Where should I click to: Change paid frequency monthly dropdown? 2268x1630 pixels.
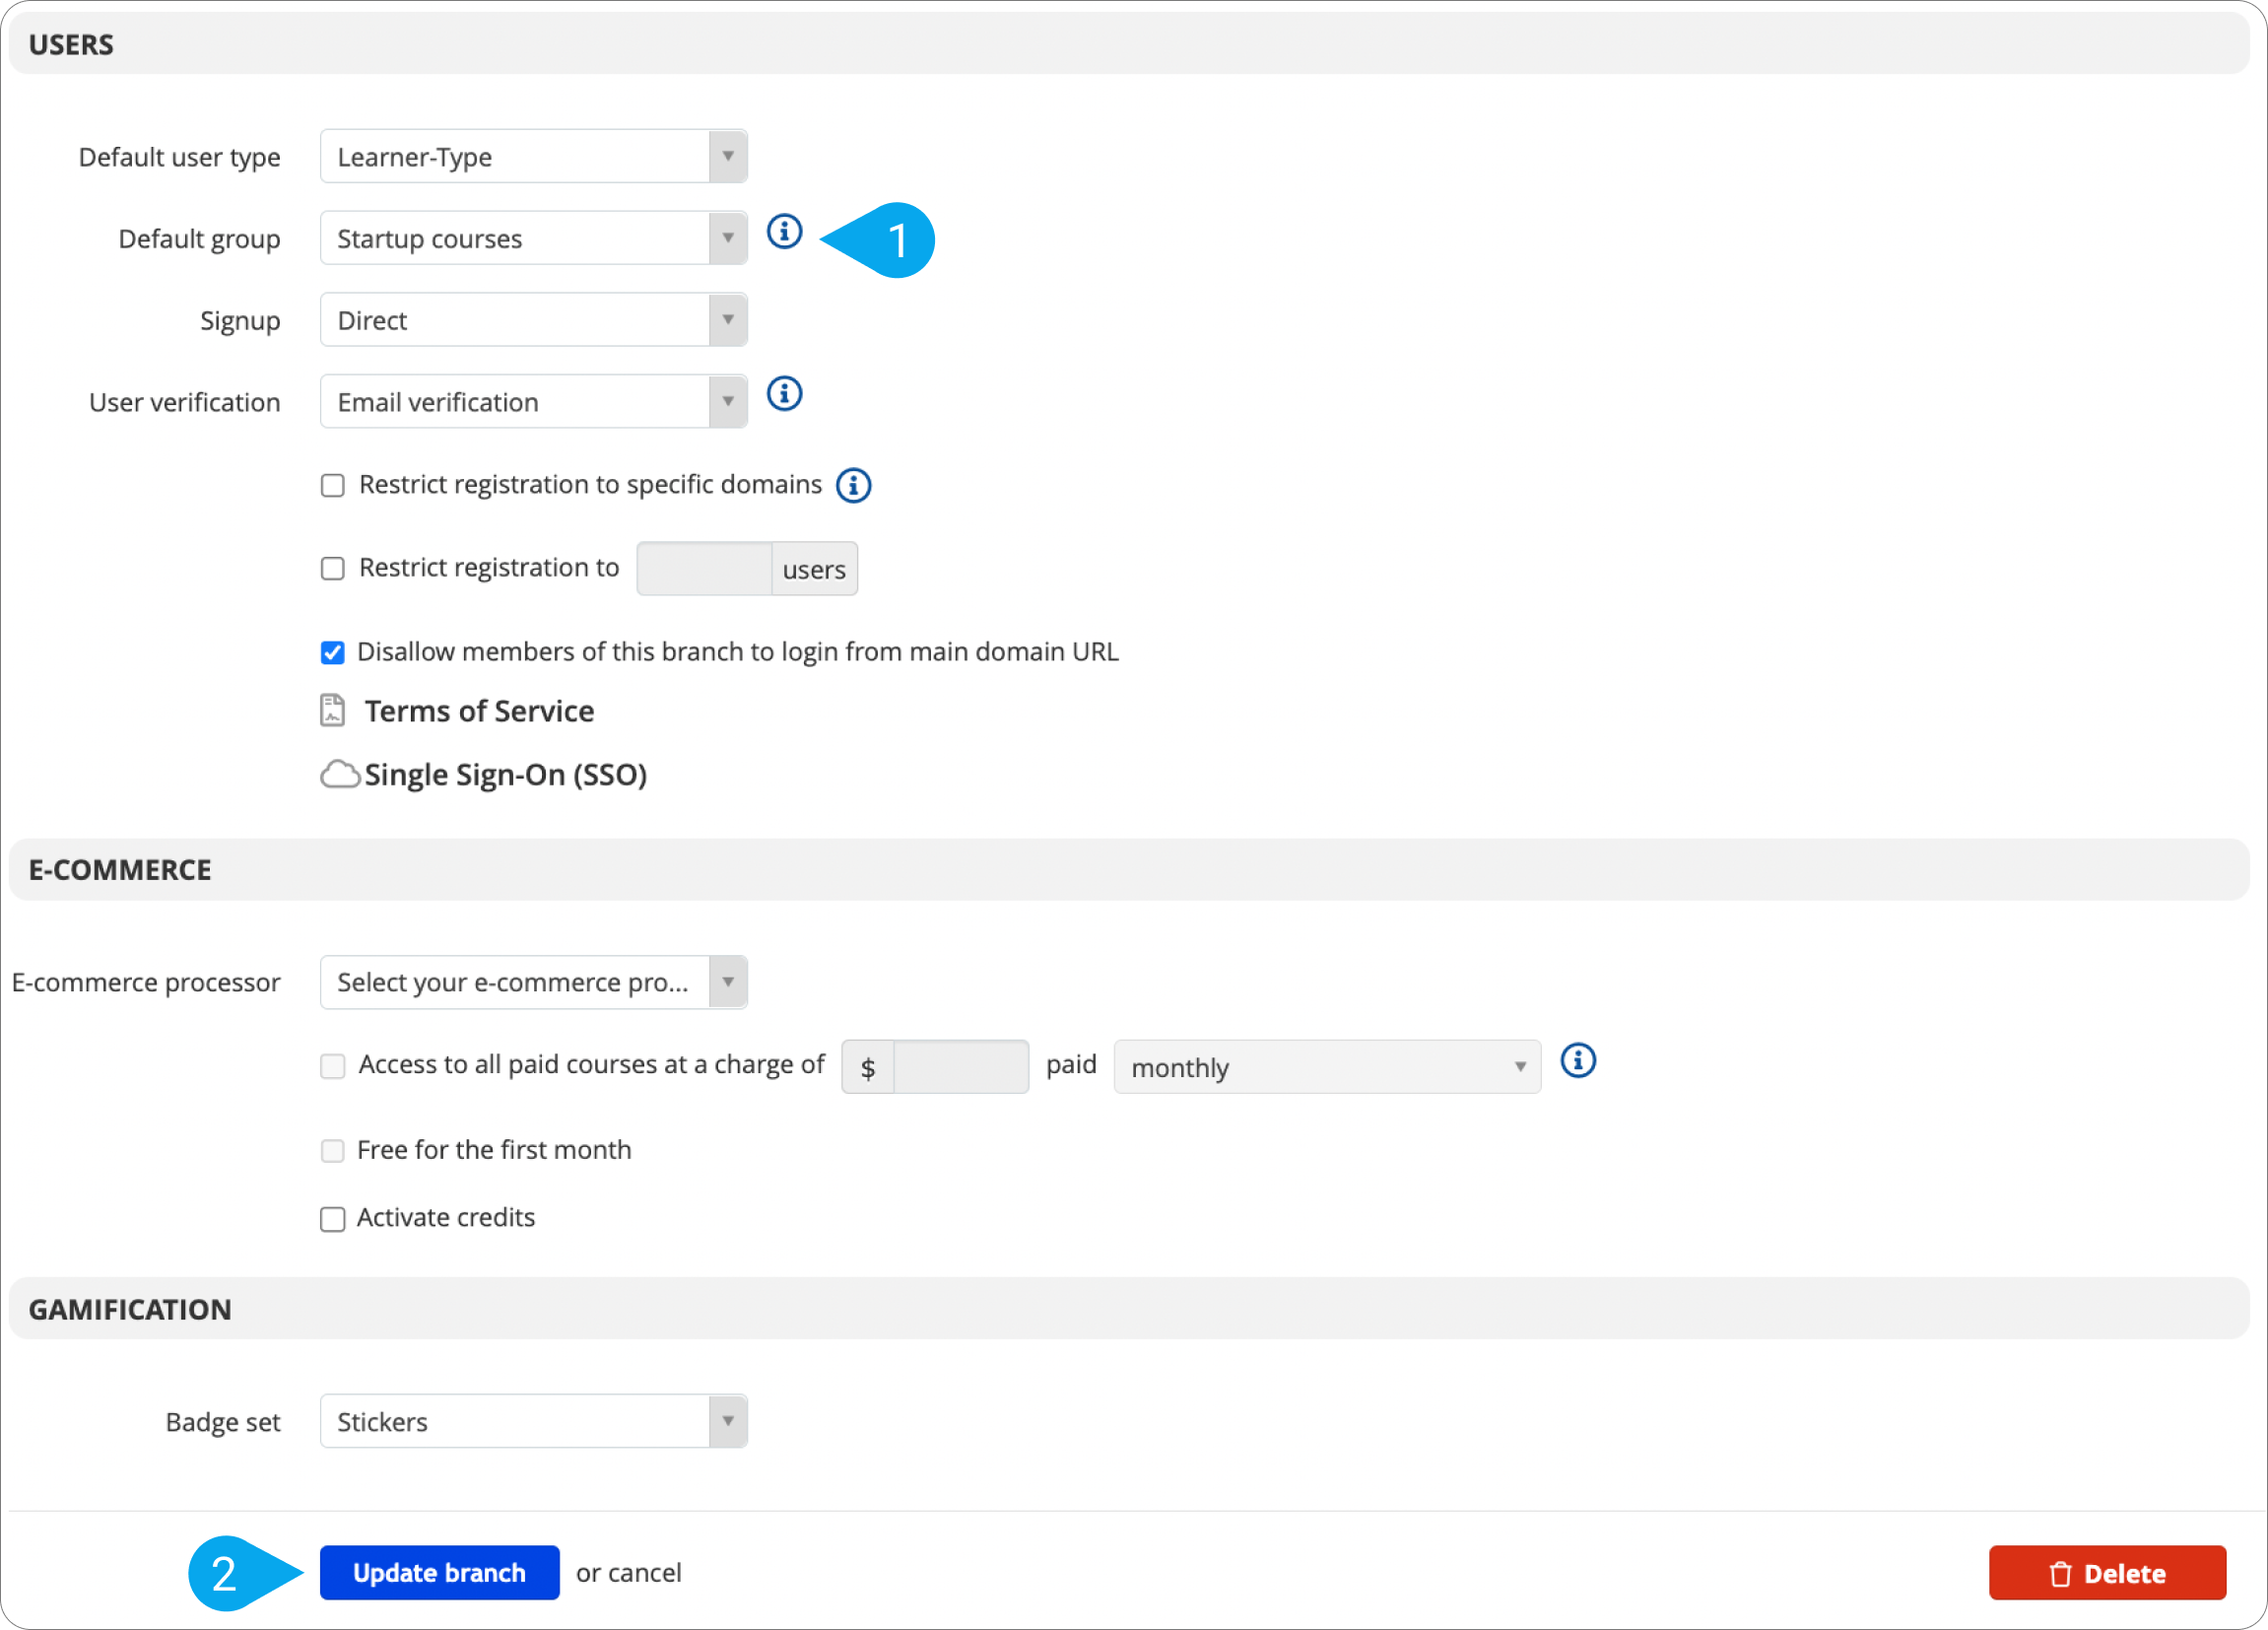(x=1327, y=1068)
